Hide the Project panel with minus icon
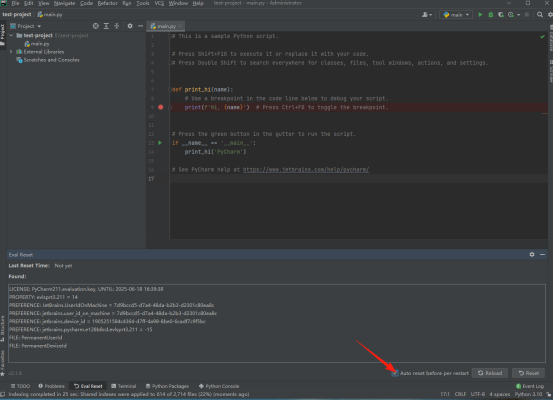 point(140,26)
